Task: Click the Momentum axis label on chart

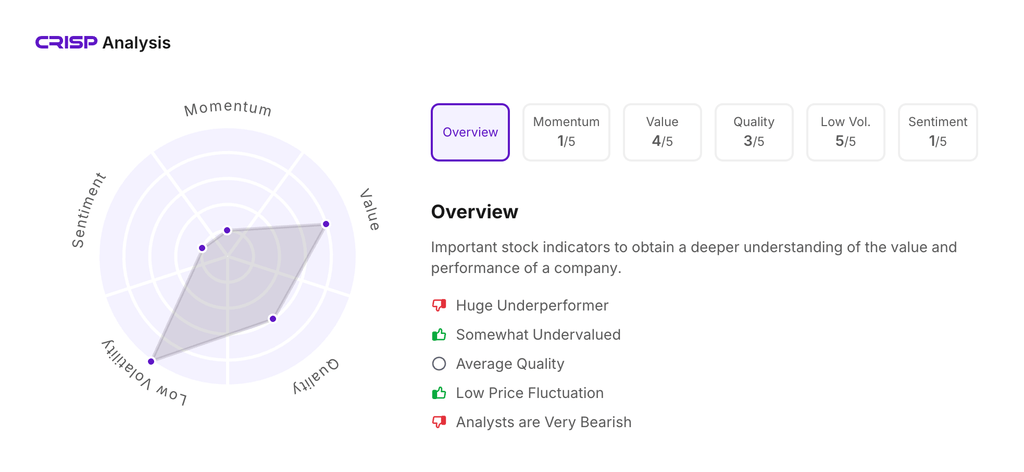Action: coord(228,109)
